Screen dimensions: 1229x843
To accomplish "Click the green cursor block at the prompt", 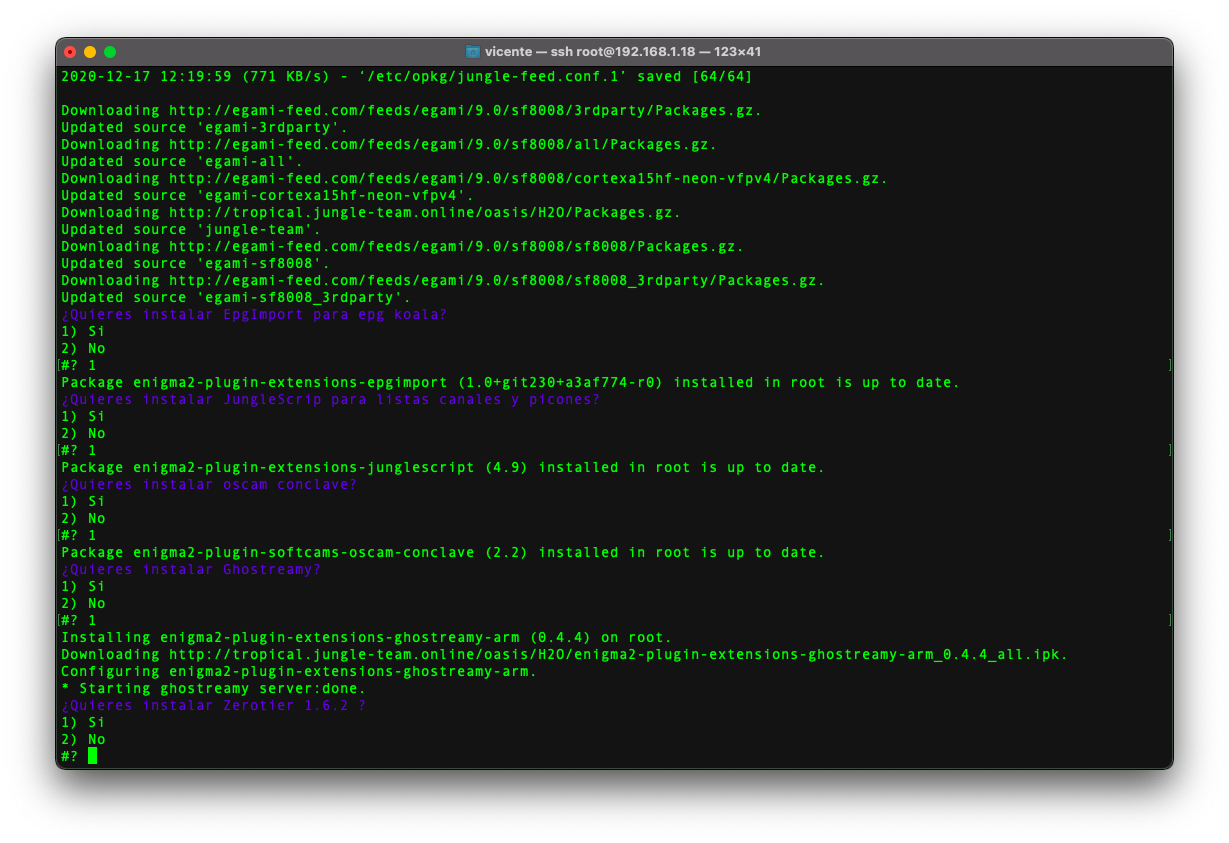I will tap(92, 756).
